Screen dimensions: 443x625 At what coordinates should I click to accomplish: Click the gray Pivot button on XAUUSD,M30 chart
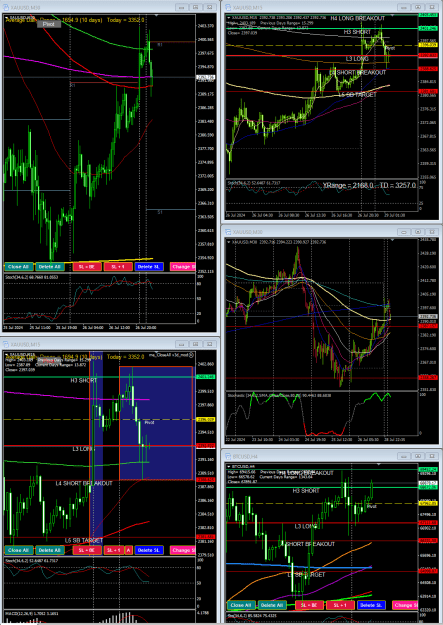click(49, 24)
